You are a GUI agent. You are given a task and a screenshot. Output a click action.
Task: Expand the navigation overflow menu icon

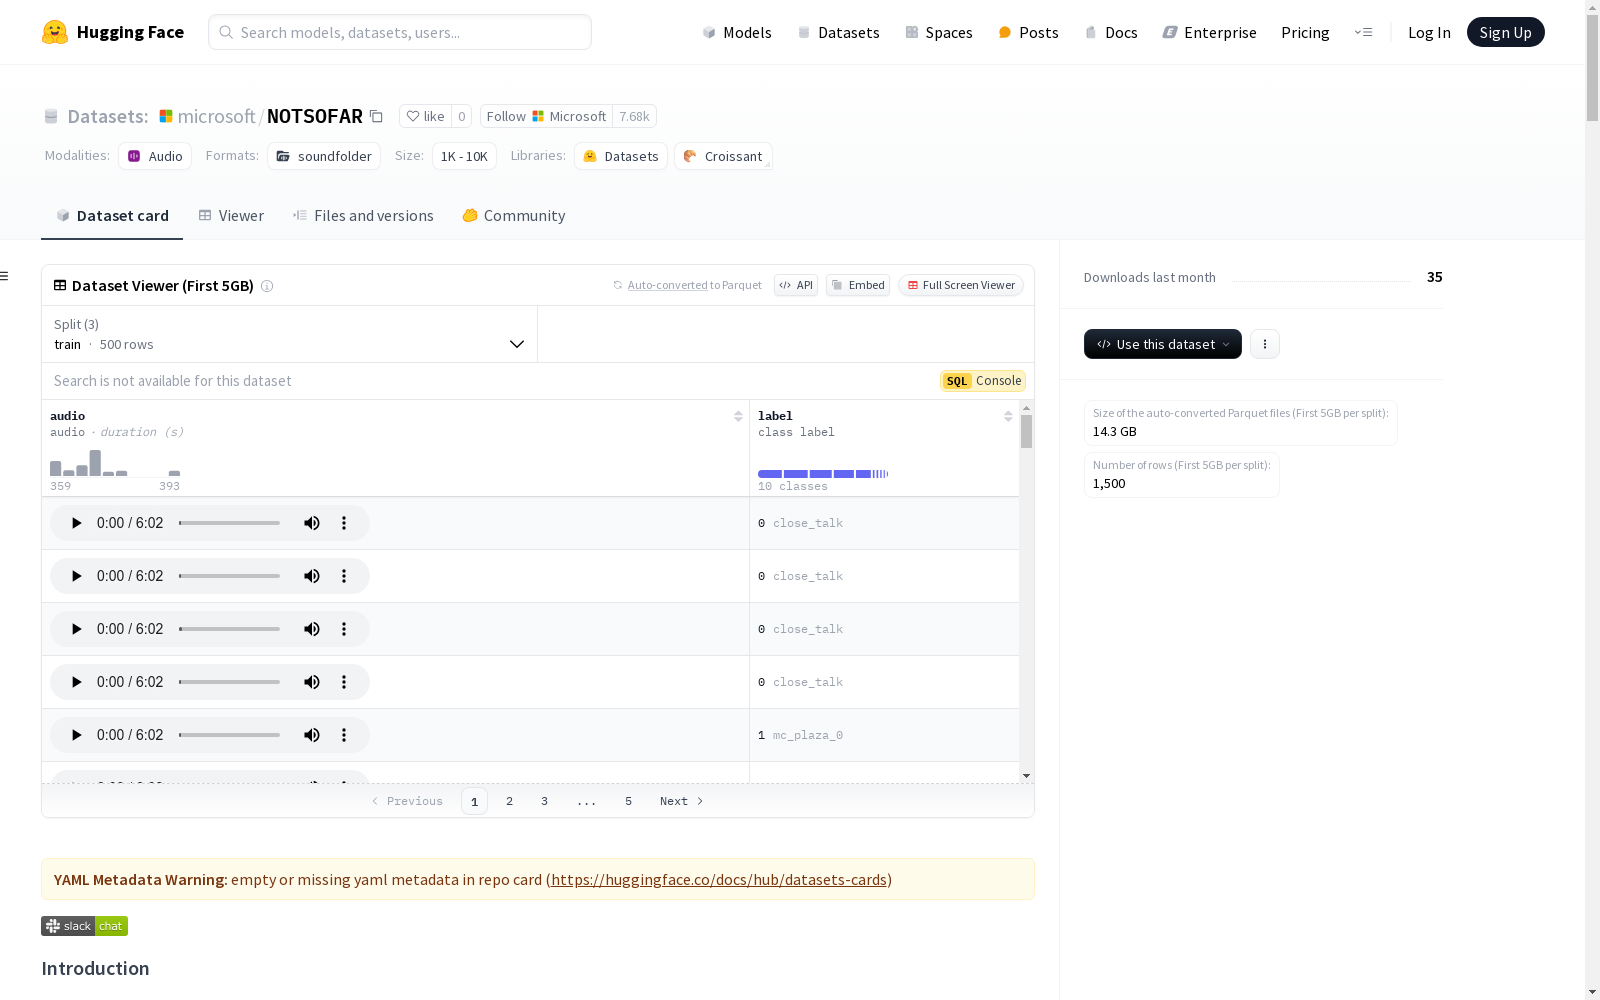(1363, 32)
